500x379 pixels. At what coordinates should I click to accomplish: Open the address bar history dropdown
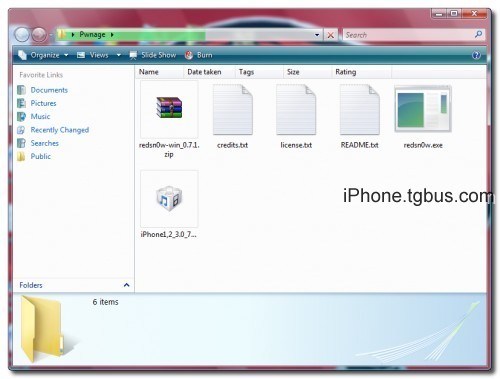317,35
